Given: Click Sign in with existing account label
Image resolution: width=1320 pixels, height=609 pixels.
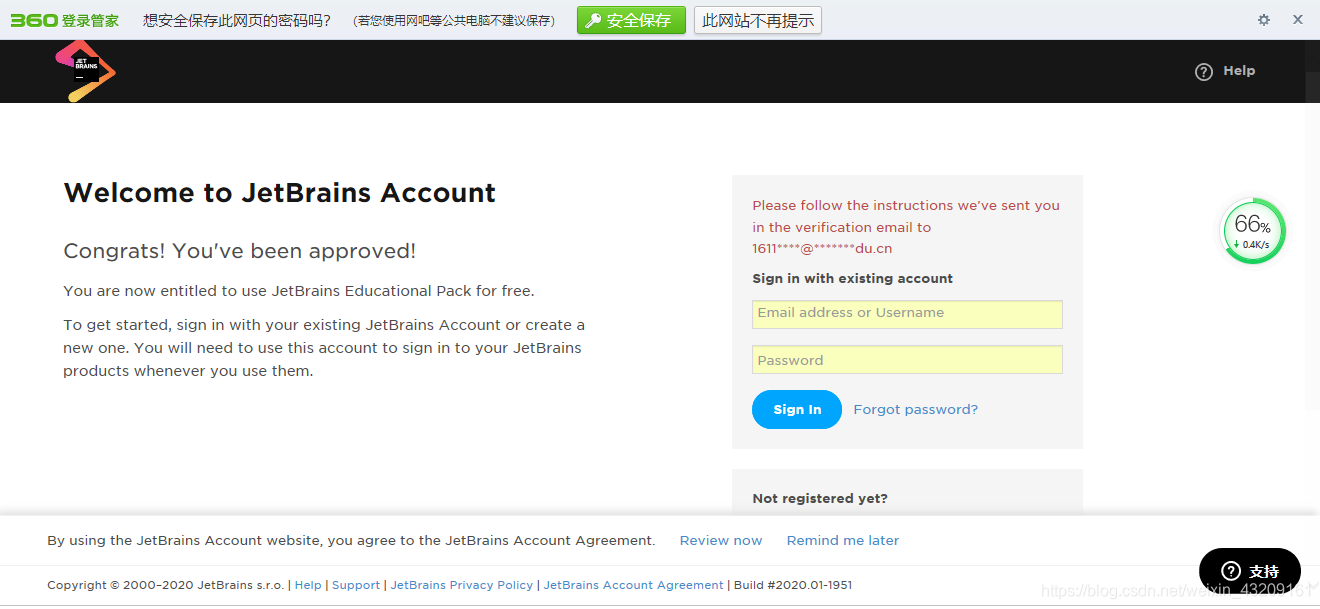Looking at the screenshot, I should pyautogui.click(x=853, y=279).
